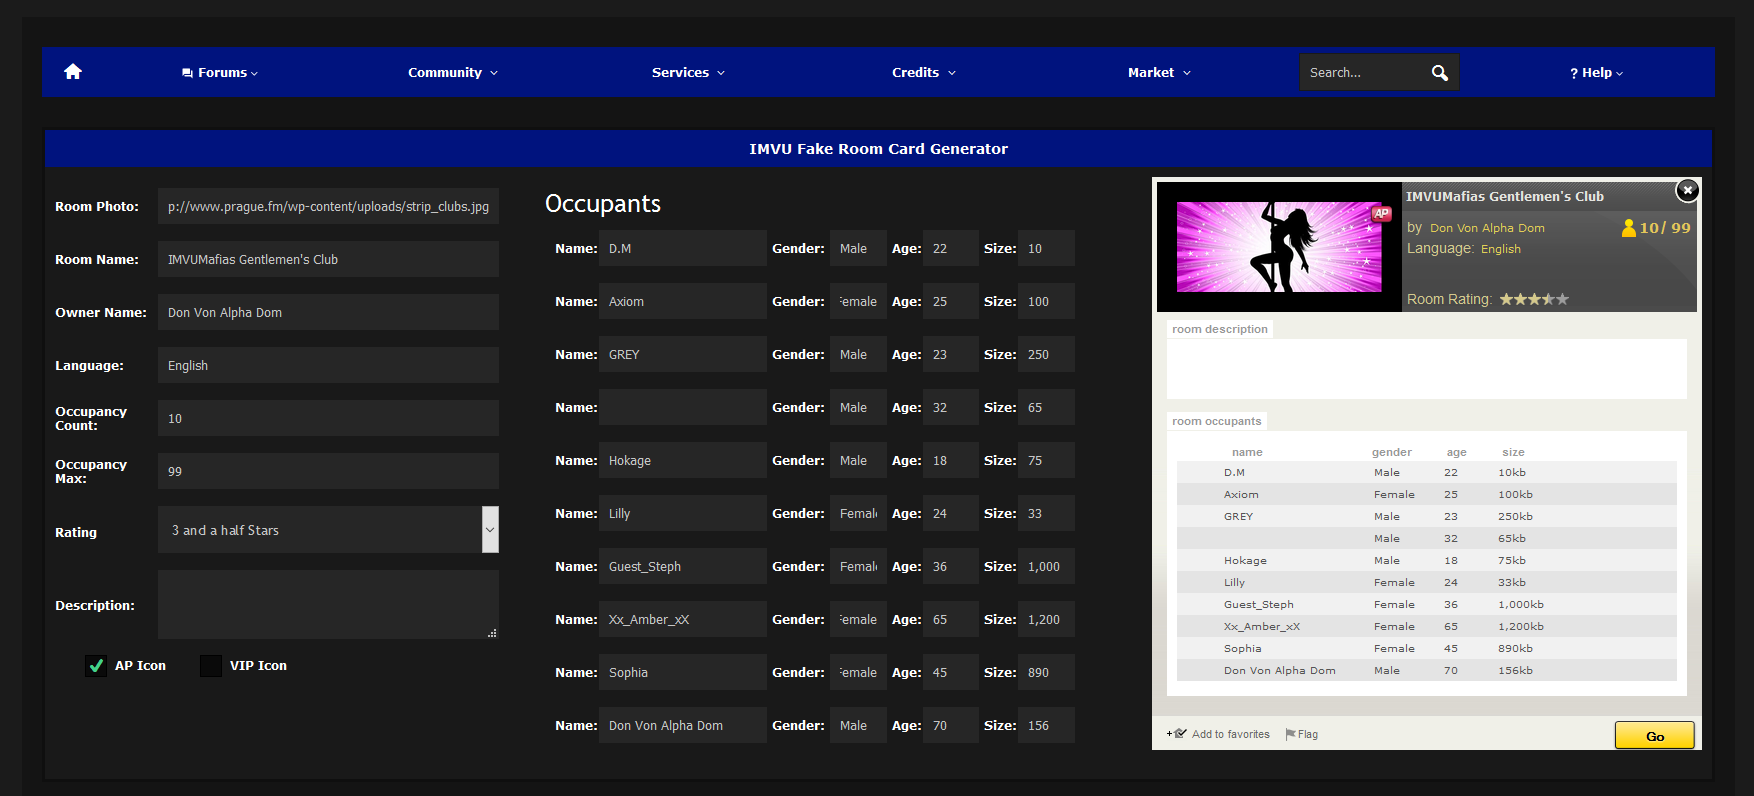The image size is (1754, 796).
Task: Click Xx_Amber_xX row in room occupants
Action: point(1426,626)
